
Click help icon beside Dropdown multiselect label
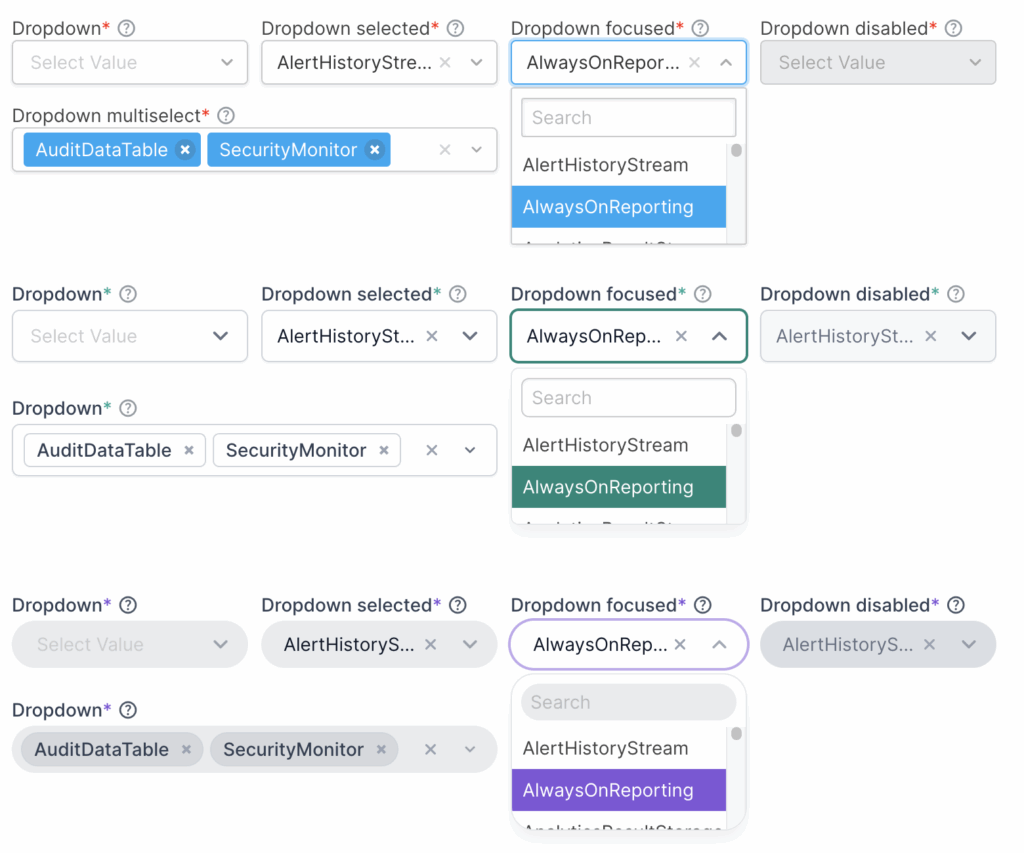point(226,116)
